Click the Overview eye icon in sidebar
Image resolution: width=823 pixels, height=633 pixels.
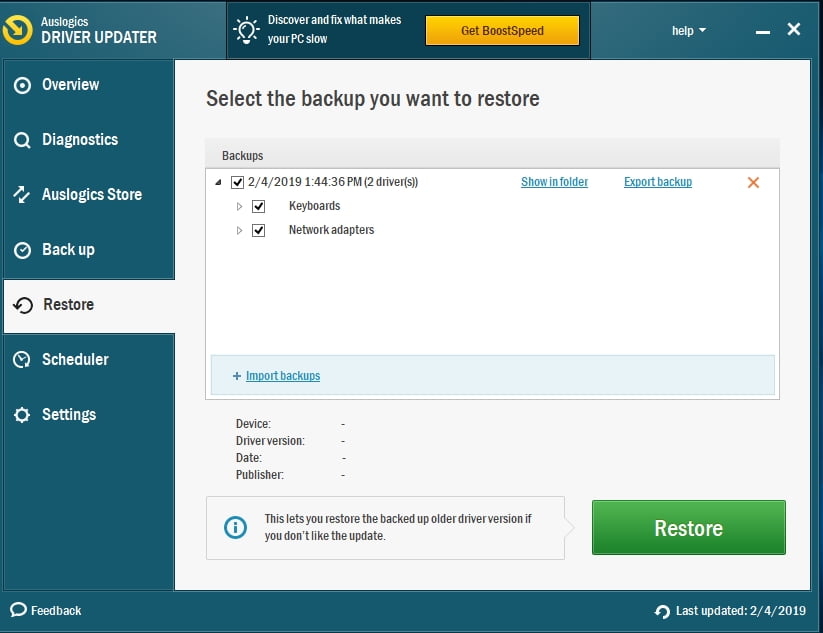pyautogui.click(x=22, y=86)
